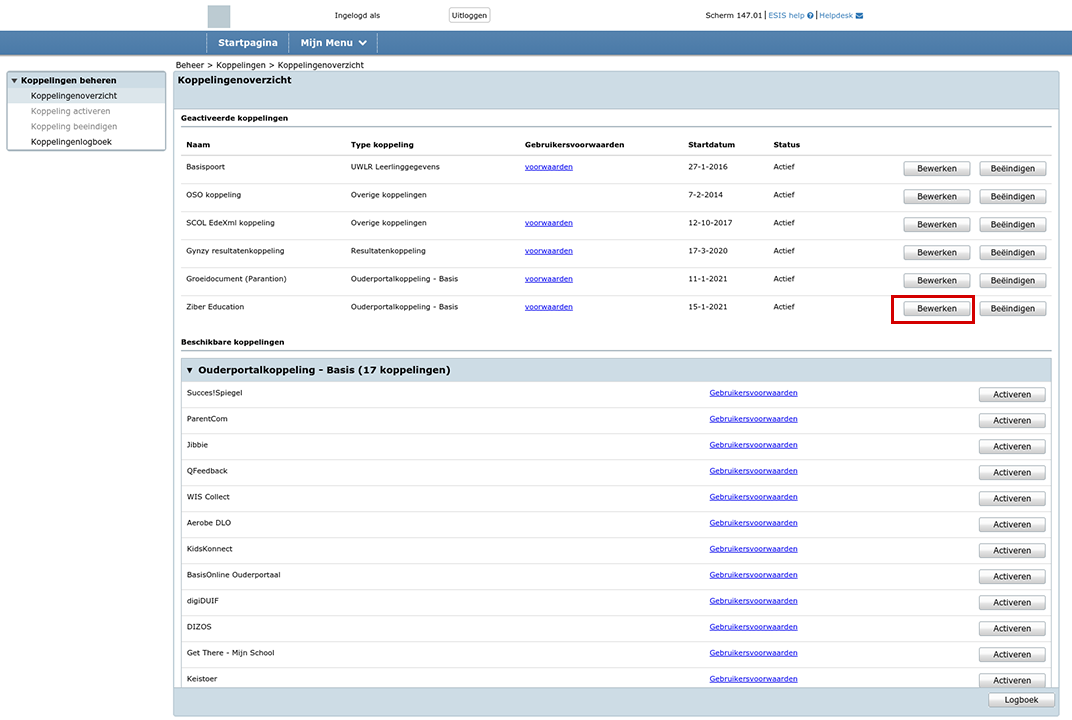Open Koppelingenlogboek from the sidebar
Viewport: 1072px width, 720px height.
coord(71,142)
